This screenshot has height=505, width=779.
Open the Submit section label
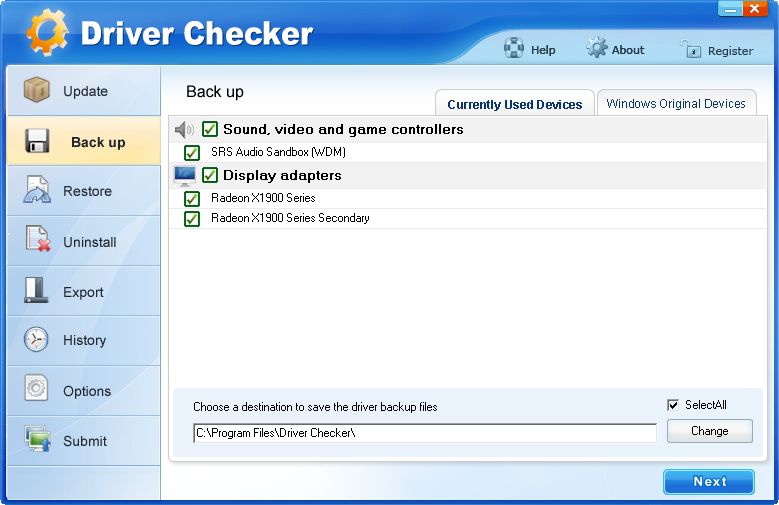click(85, 441)
